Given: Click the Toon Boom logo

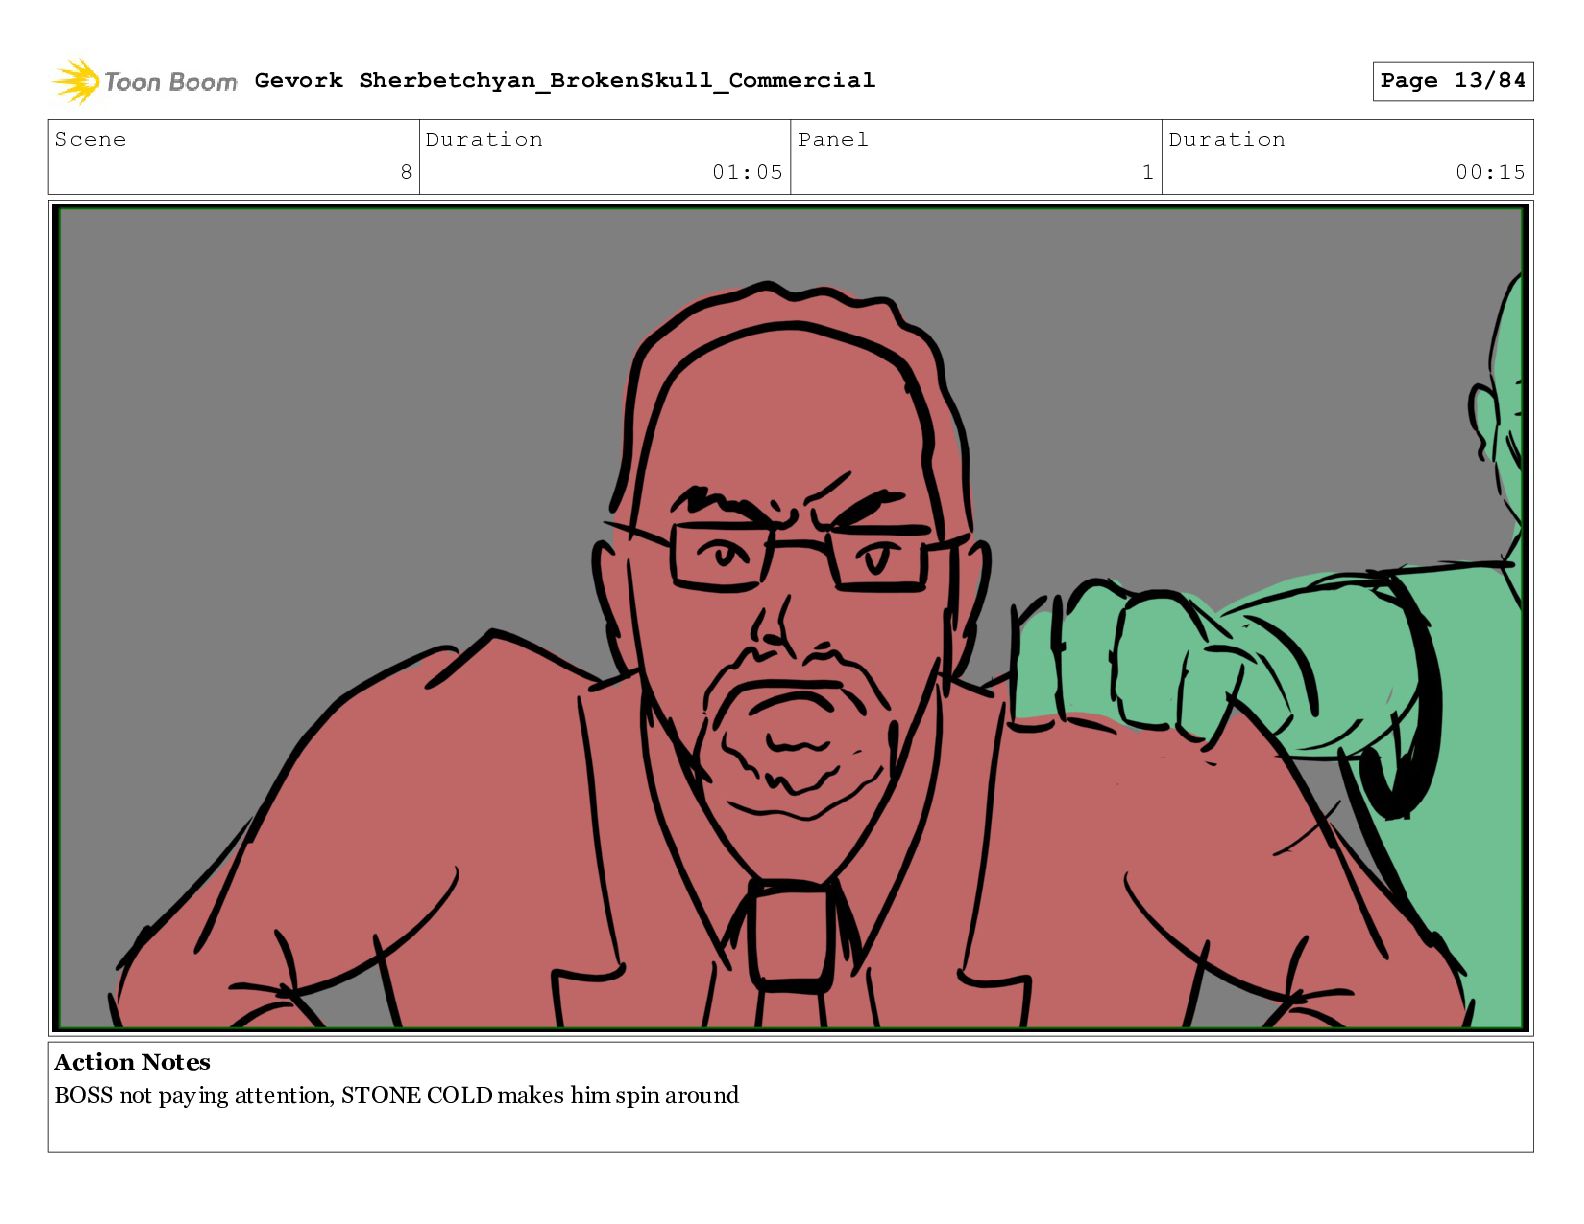Looking at the screenshot, I should point(145,81).
